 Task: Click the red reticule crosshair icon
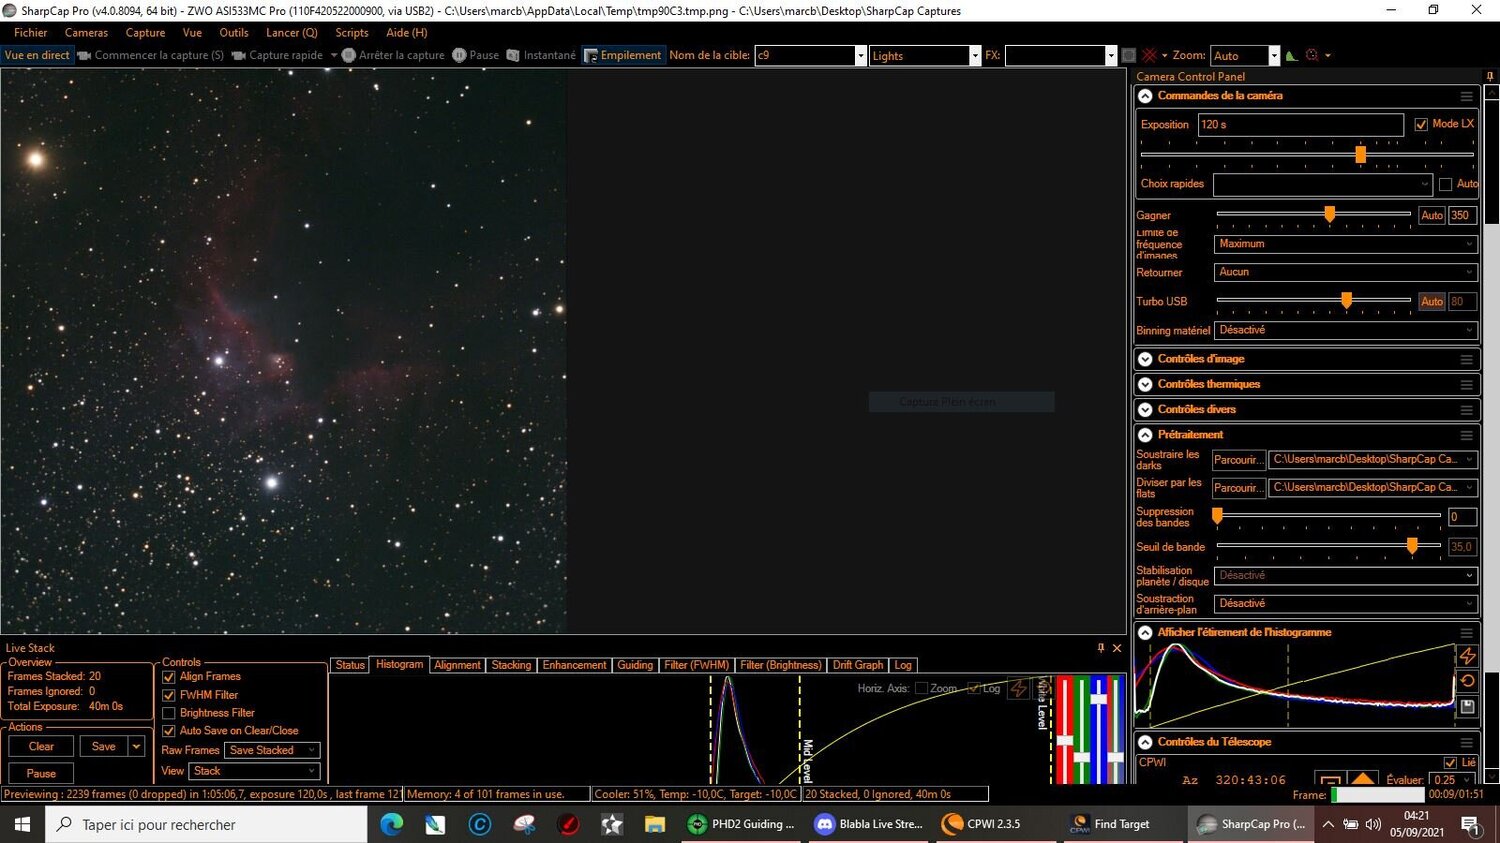[1149, 55]
